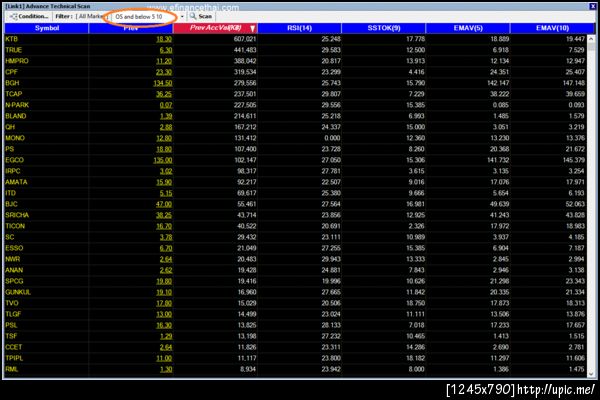The width and height of the screenshot is (600, 400).
Task: Sort by Symbol column header
Action: [x=47, y=28]
